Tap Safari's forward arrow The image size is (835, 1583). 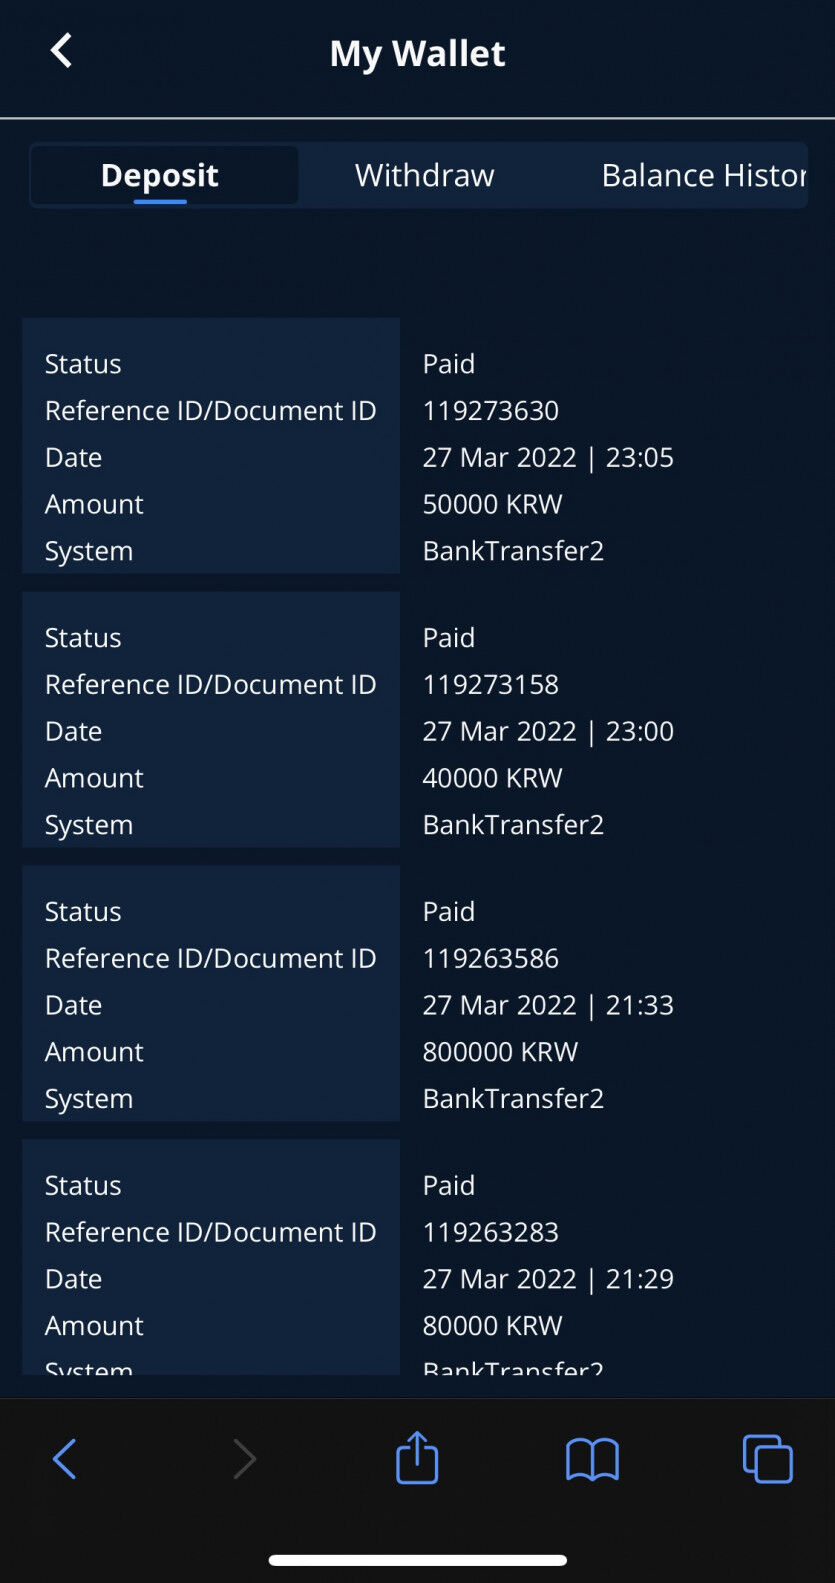tap(244, 1459)
